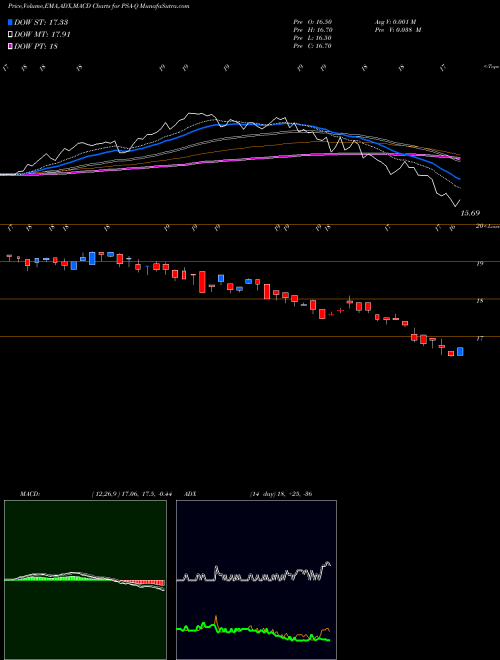Click the DOW MT legend swatch
Screen dimensions: 500x660
tap(11, 35)
